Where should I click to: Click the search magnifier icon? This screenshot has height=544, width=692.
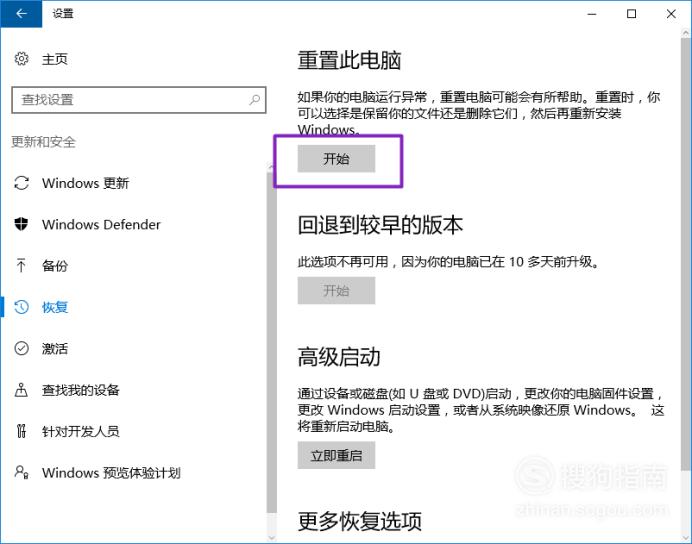pos(255,100)
